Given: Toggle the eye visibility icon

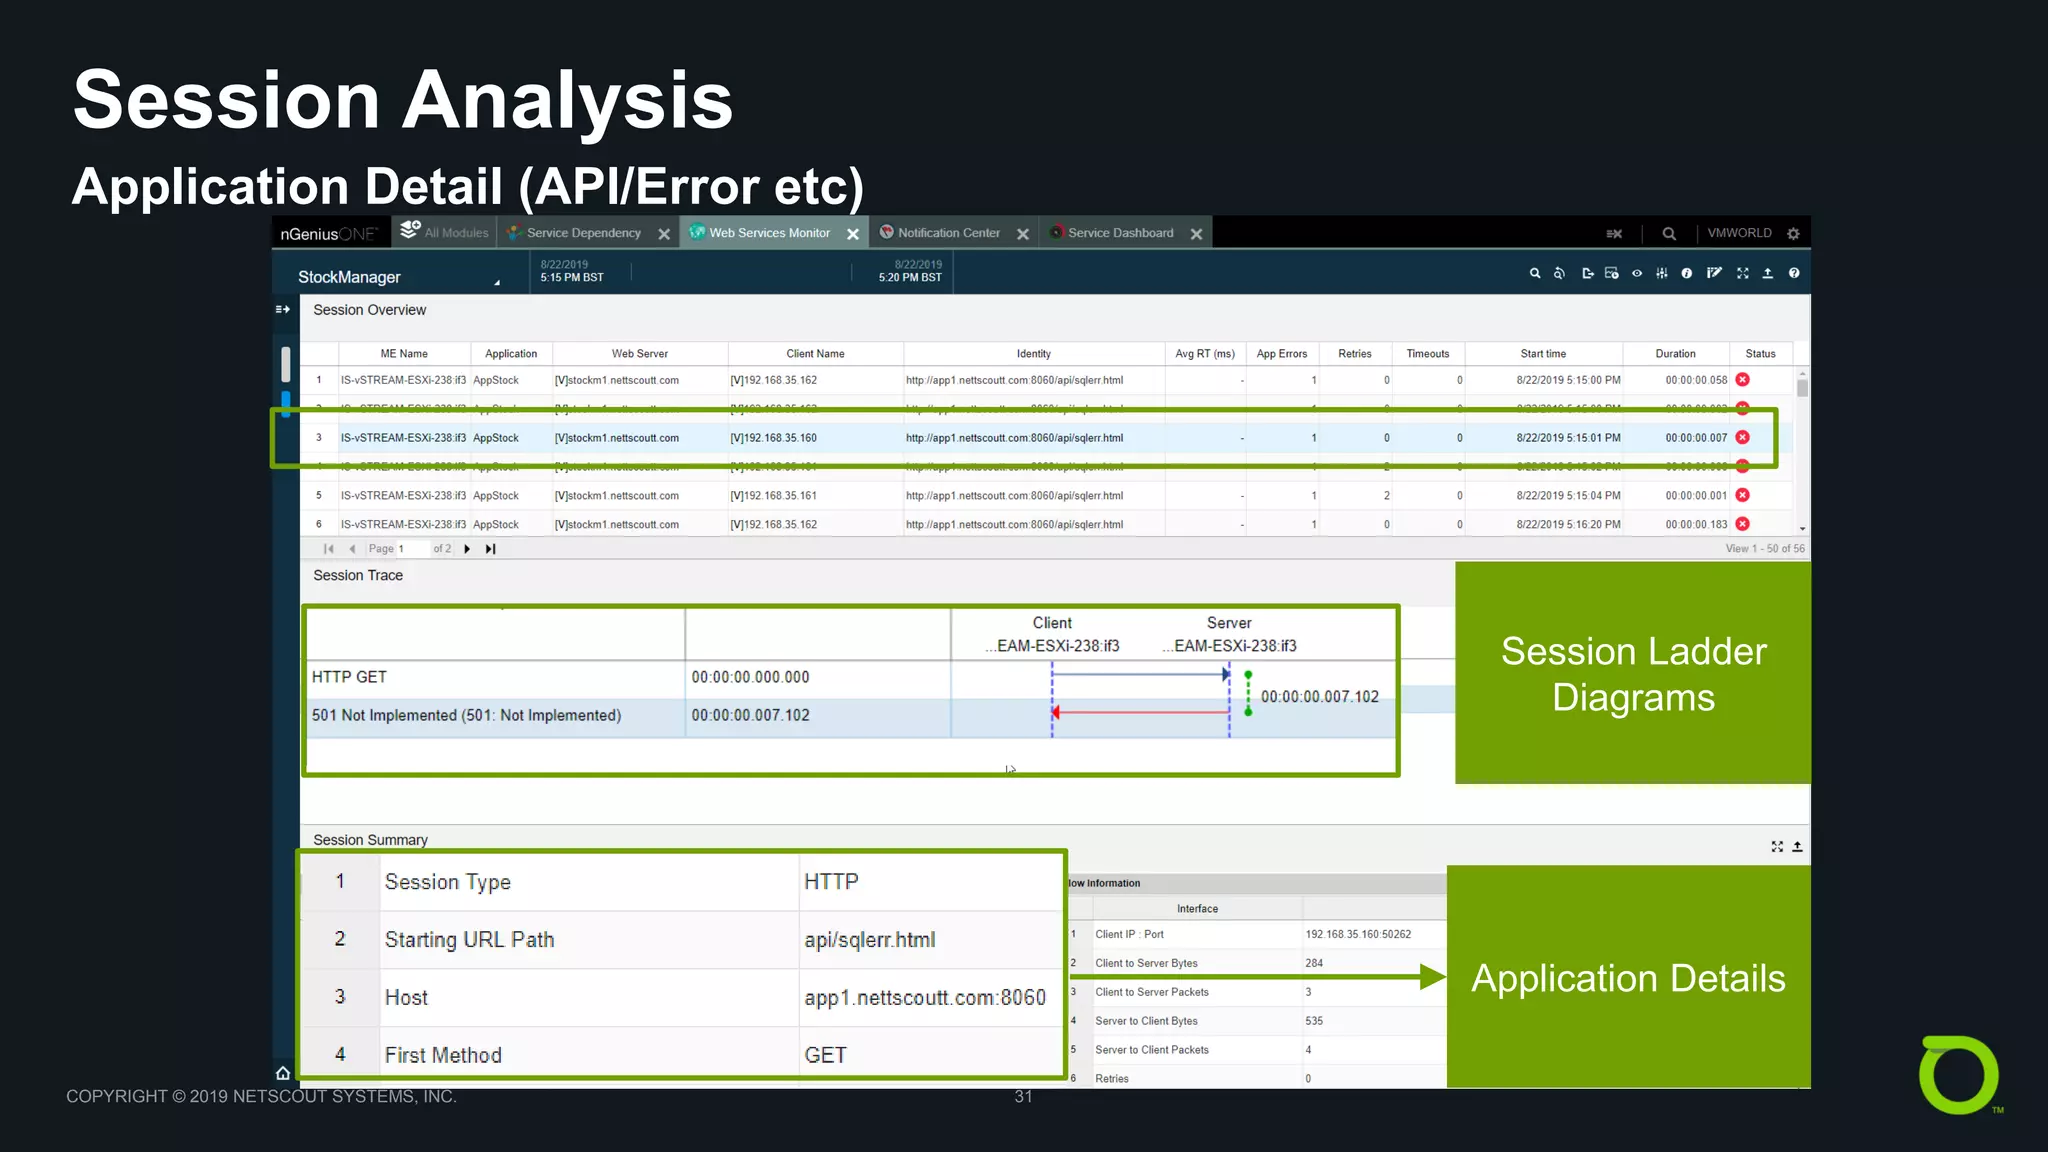Looking at the screenshot, I should pos(1637,273).
